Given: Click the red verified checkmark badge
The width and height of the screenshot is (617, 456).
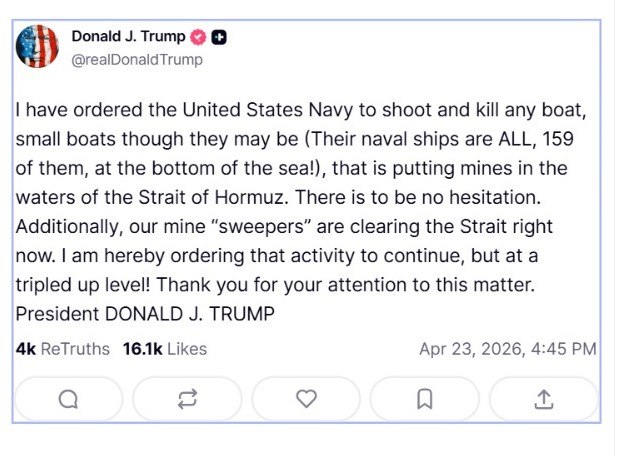Looking at the screenshot, I should 198,38.
